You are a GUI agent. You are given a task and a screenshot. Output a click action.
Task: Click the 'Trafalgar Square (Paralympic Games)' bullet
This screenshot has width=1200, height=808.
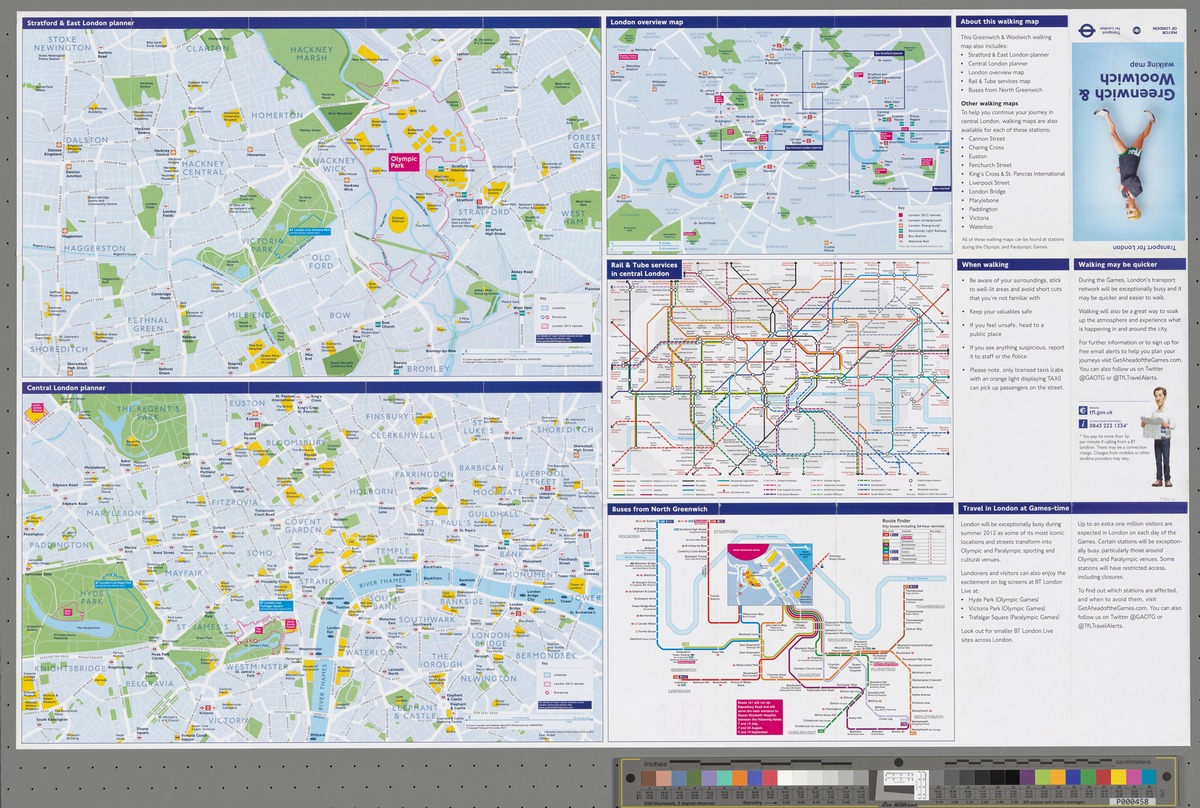[x=1016, y=617]
